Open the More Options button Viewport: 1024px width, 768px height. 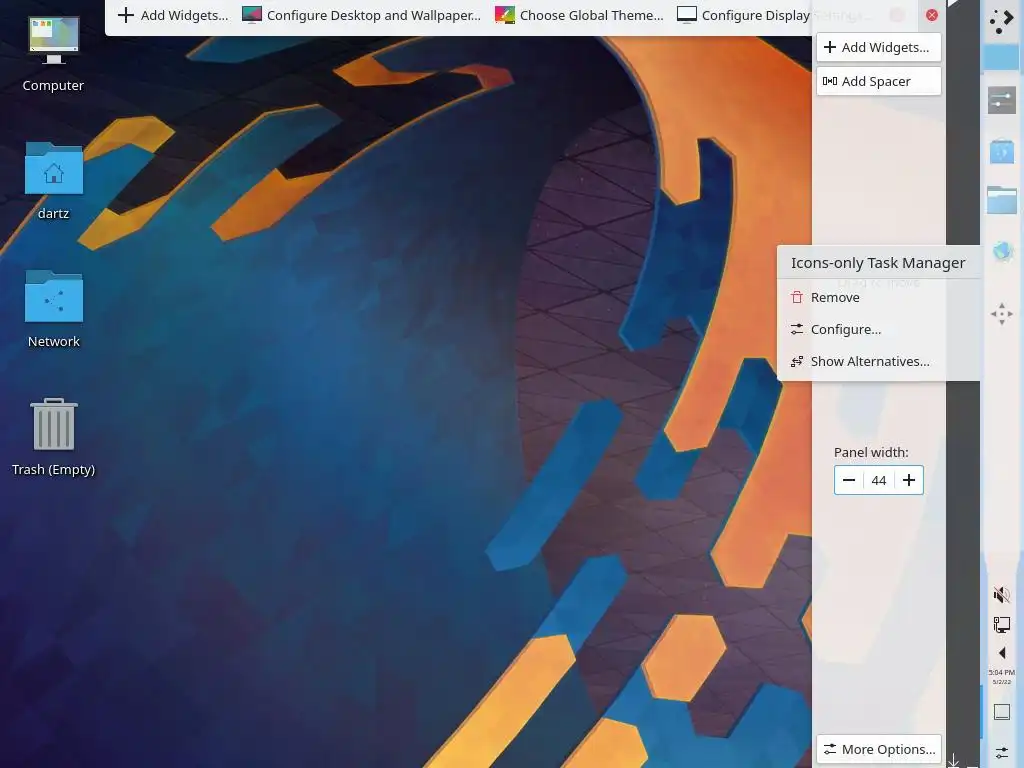878,749
